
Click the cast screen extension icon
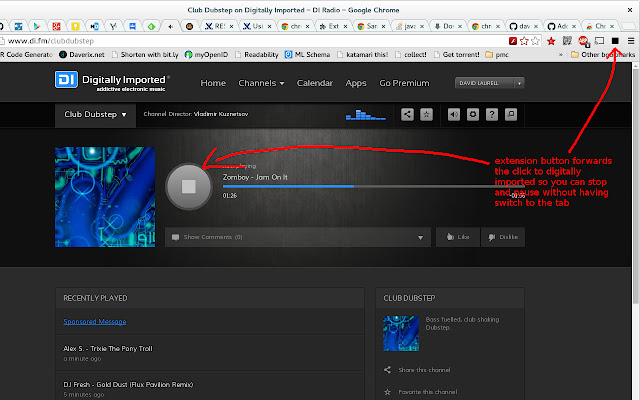click(x=599, y=41)
